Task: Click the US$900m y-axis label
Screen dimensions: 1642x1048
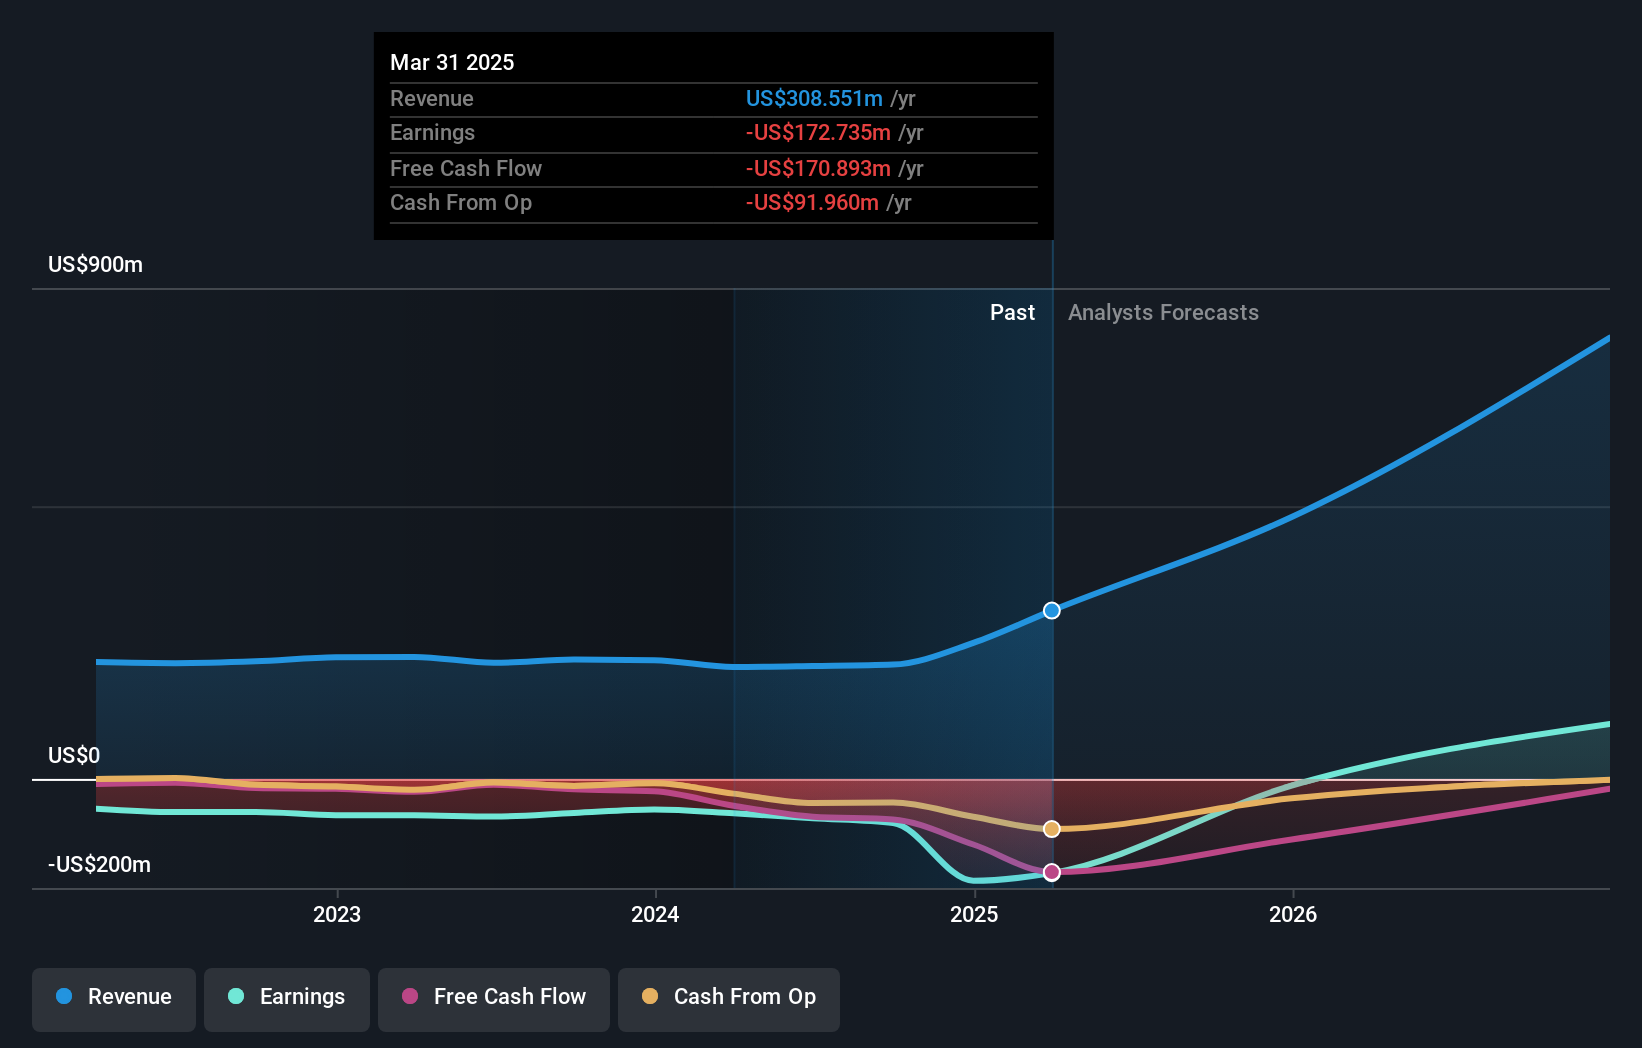Action: [96, 265]
